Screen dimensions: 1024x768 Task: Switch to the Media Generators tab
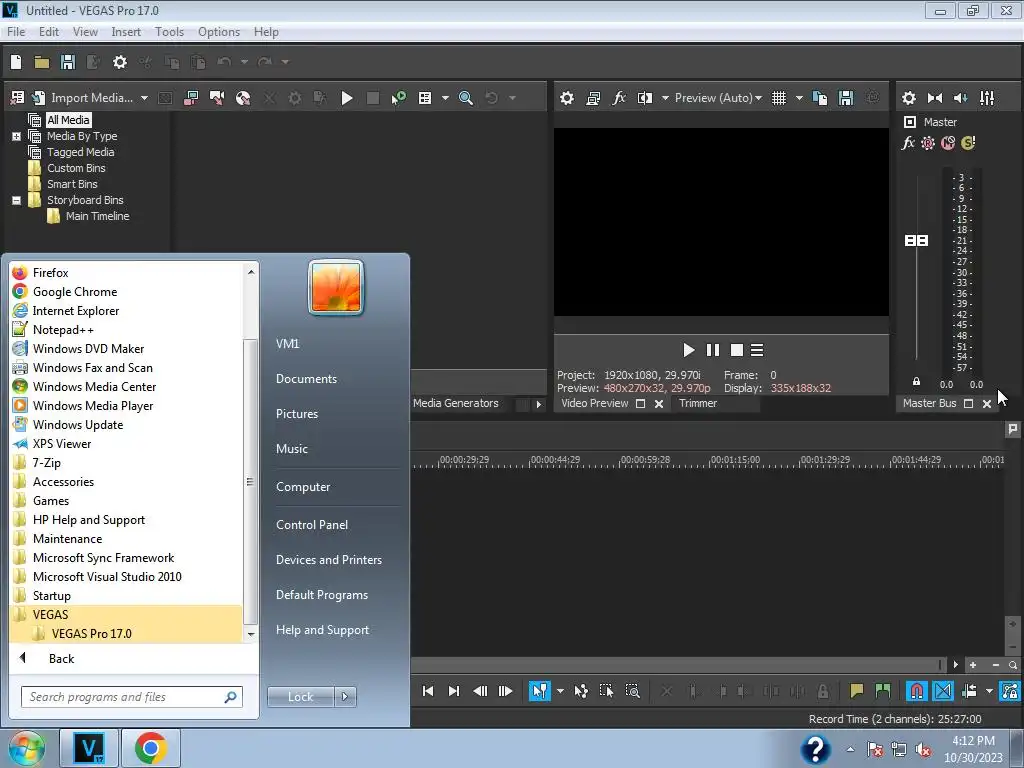[455, 404]
